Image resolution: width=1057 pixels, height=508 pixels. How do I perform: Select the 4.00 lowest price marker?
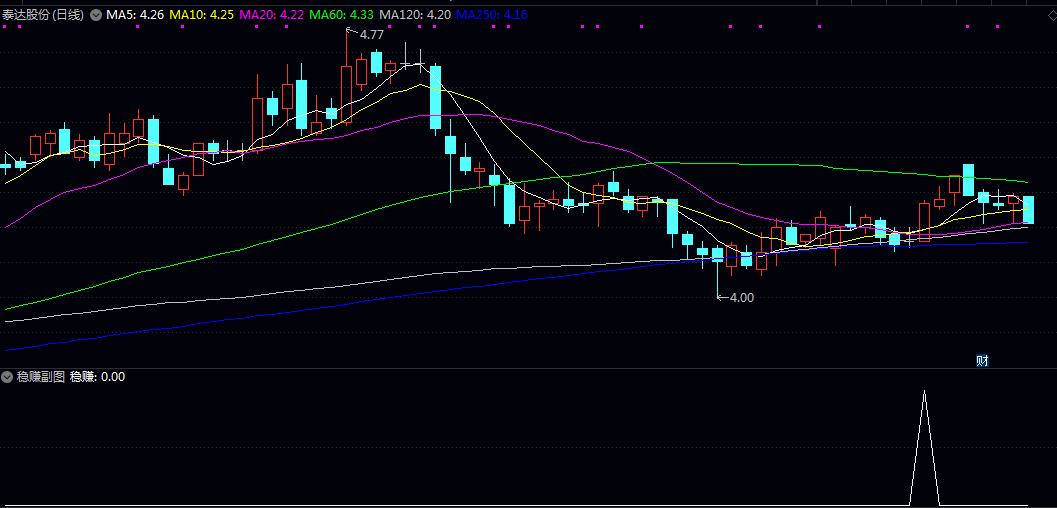tap(741, 297)
